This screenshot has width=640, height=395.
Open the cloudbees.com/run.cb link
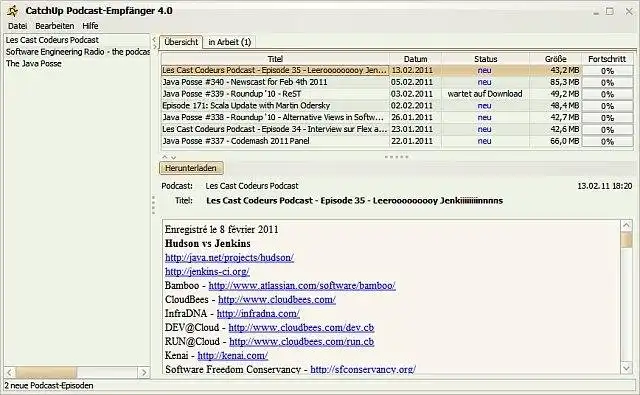(x=302, y=342)
